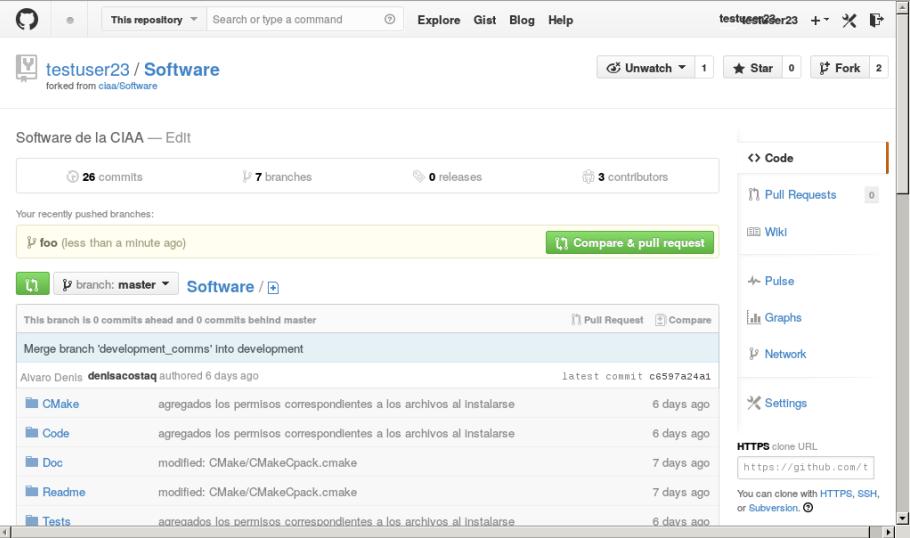Fork the repository
910x538 pixels.
click(840, 68)
